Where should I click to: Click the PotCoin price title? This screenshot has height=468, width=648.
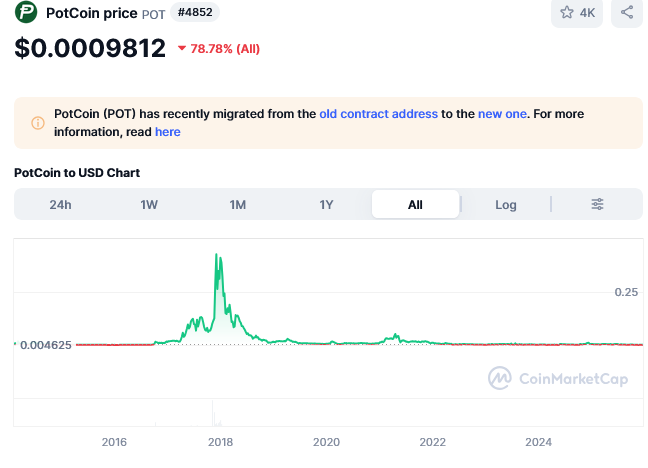pos(92,13)
